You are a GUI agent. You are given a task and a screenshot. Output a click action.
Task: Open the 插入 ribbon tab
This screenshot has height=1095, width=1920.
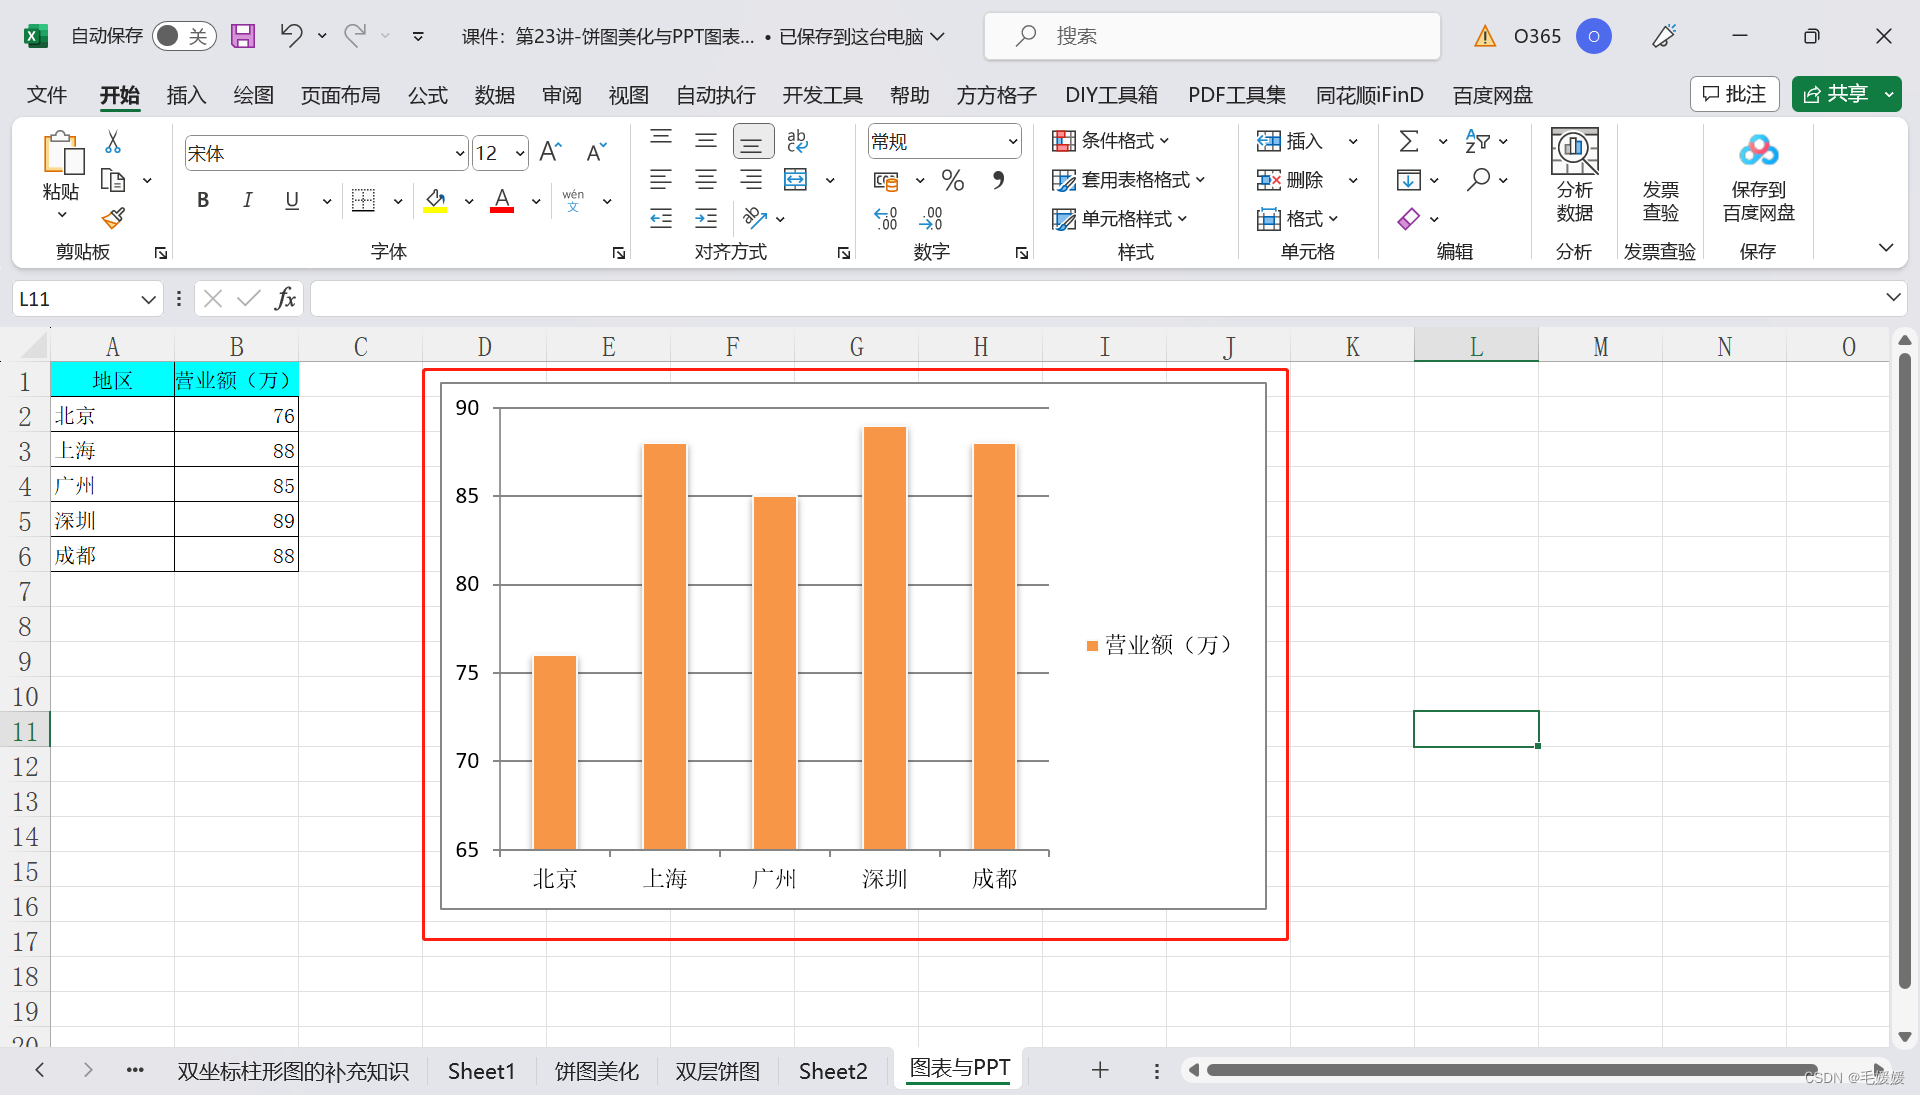tap(186, 95)
